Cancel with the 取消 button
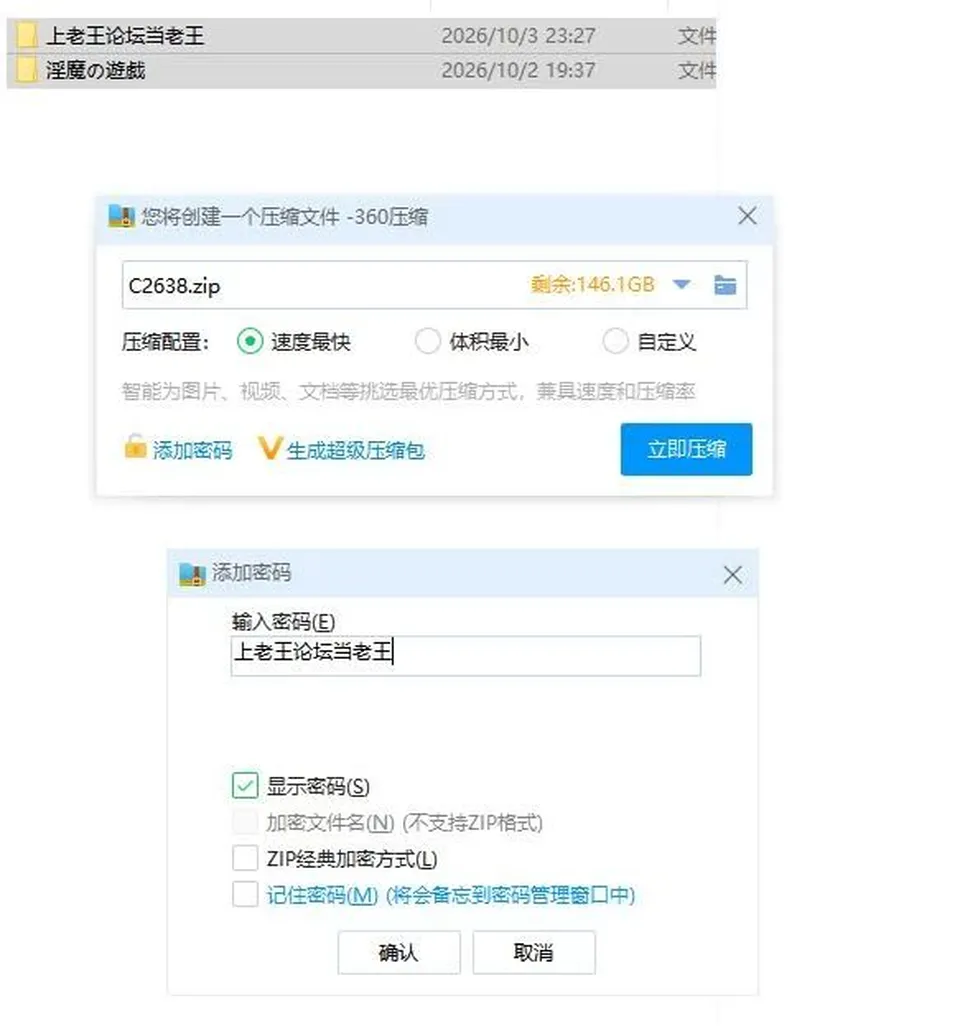 coord(533,952)
